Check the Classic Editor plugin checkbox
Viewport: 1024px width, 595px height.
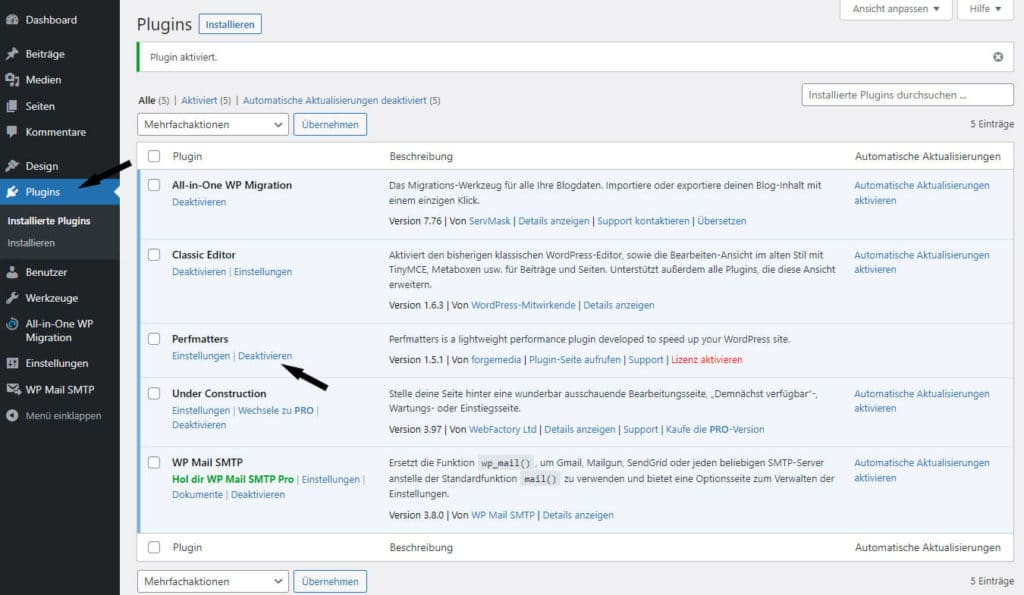click(153, 255)
